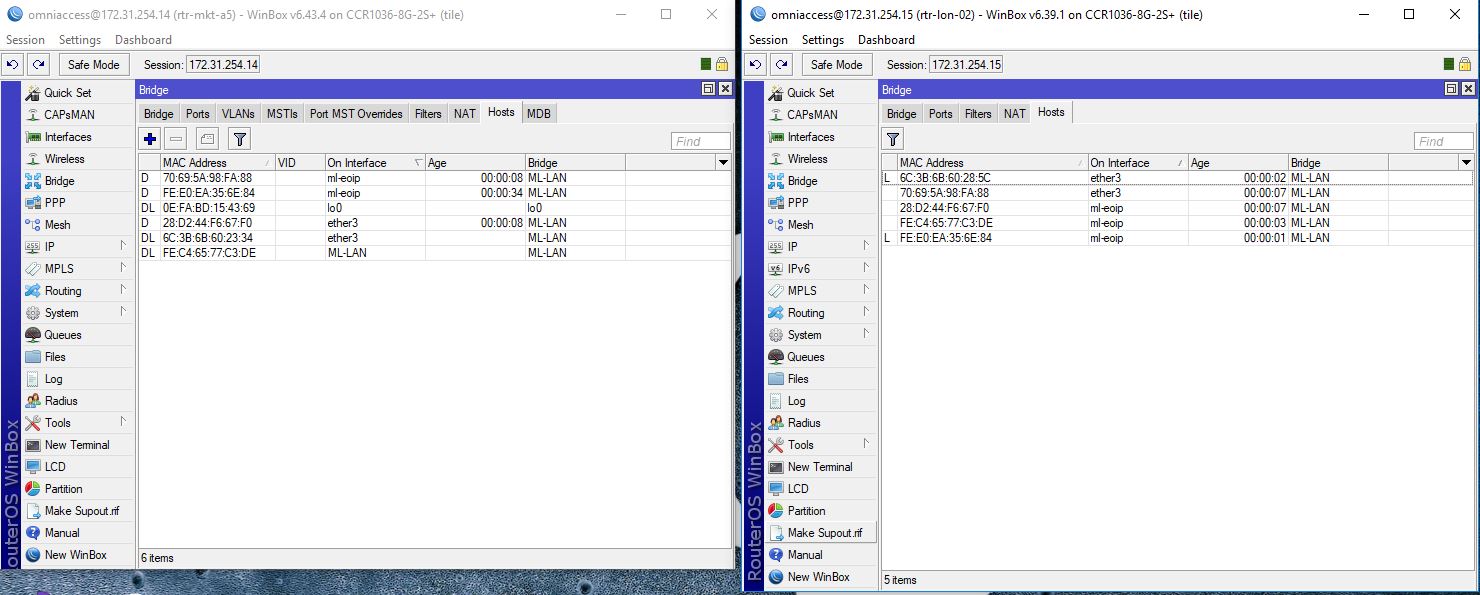Switch to the VLANs tab on rtr-mkt-a5
This screenshot has height=595, width=1480.
point(237,113)
